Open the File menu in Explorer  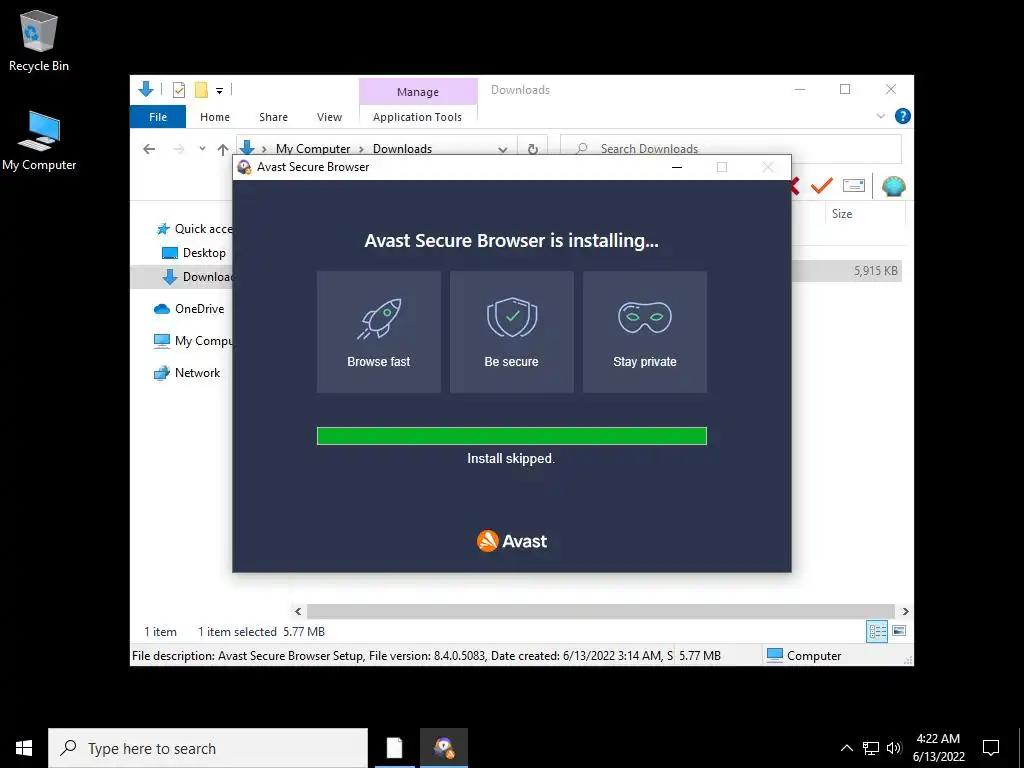click(x=158, y=117)
